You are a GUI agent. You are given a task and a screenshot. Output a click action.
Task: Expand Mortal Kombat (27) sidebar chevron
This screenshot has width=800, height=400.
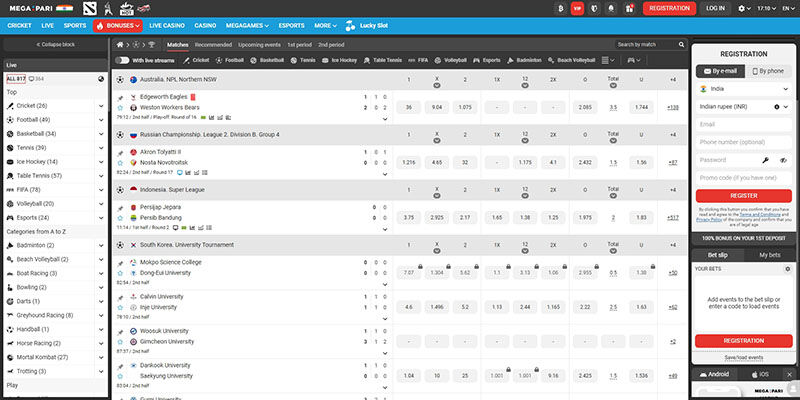pyautogui.click(x=101, y=357)
